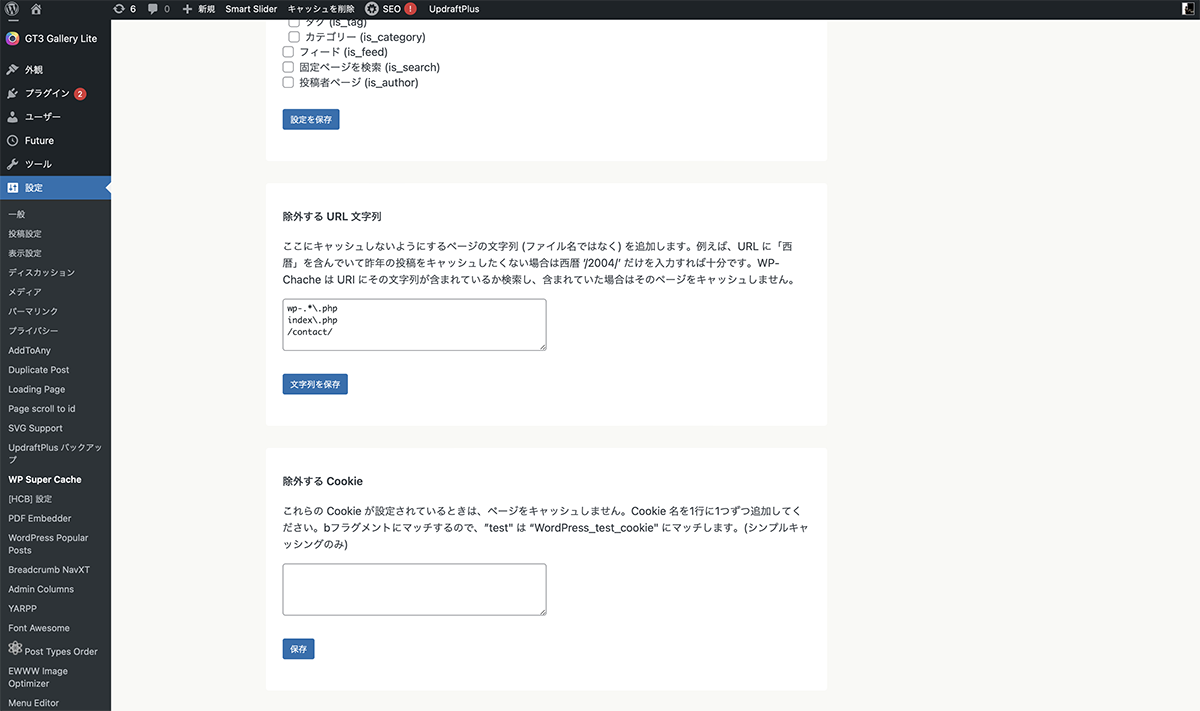The width and height of the screenshot is (1200, 711).
Task: Click キャッシュを削除 in the admin bar
Action: (x=321, y=9)
